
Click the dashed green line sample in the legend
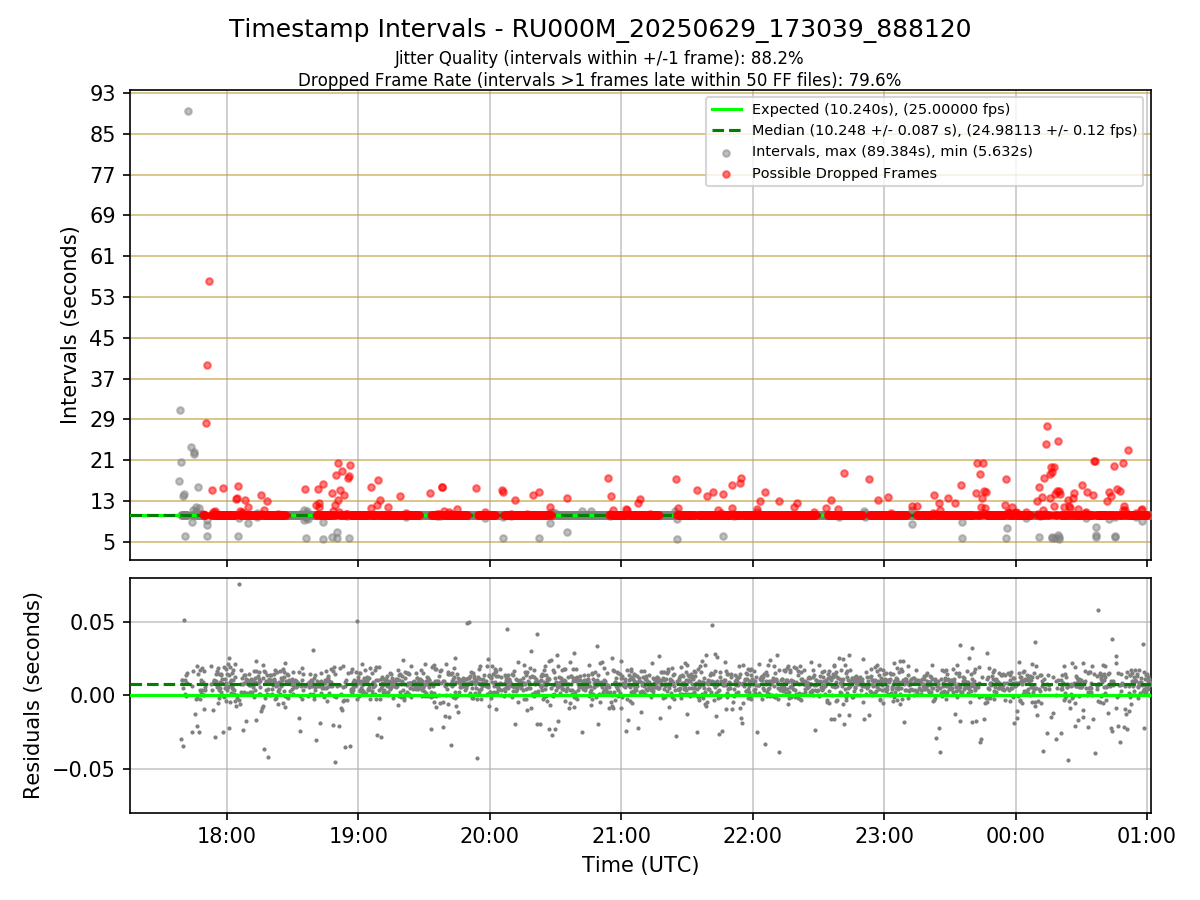[x=727, y=130]
